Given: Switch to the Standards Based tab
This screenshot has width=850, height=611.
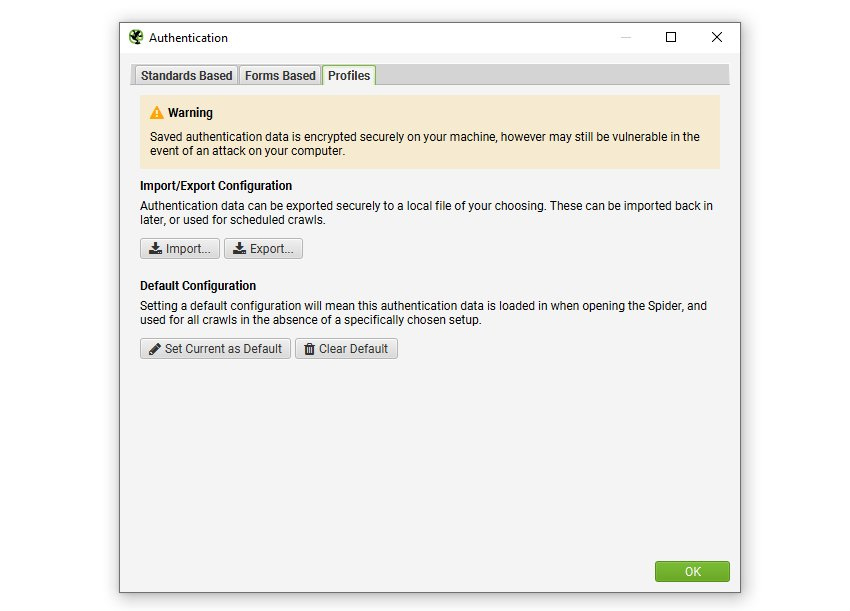Looking at the screenshot, I should (x=186, y=75).
